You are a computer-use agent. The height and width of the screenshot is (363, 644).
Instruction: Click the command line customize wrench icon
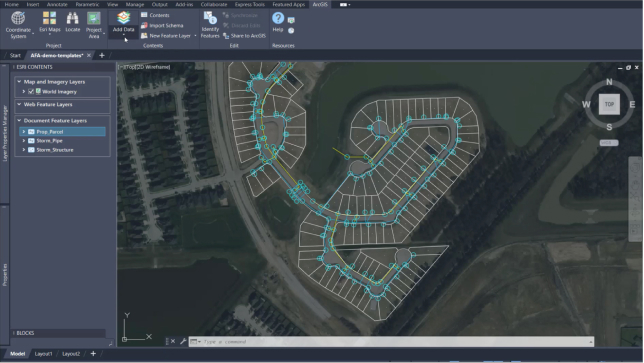coord(183,341)
